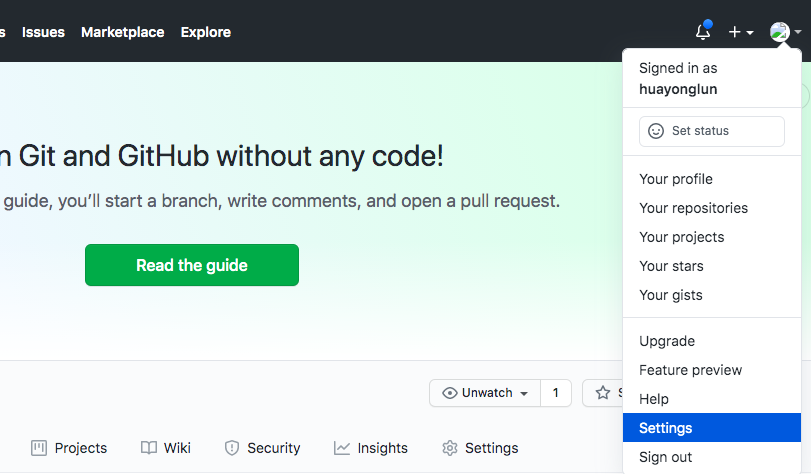Screen dimensions: 811x474
Task: Click the star icon button
Action: (x=603, y=393)
